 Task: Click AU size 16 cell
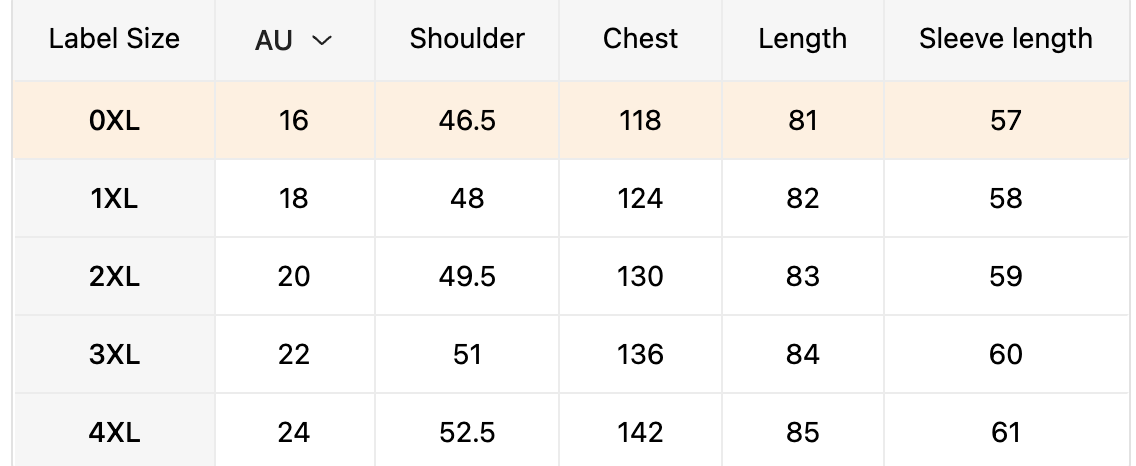click(x=294, y=121)
